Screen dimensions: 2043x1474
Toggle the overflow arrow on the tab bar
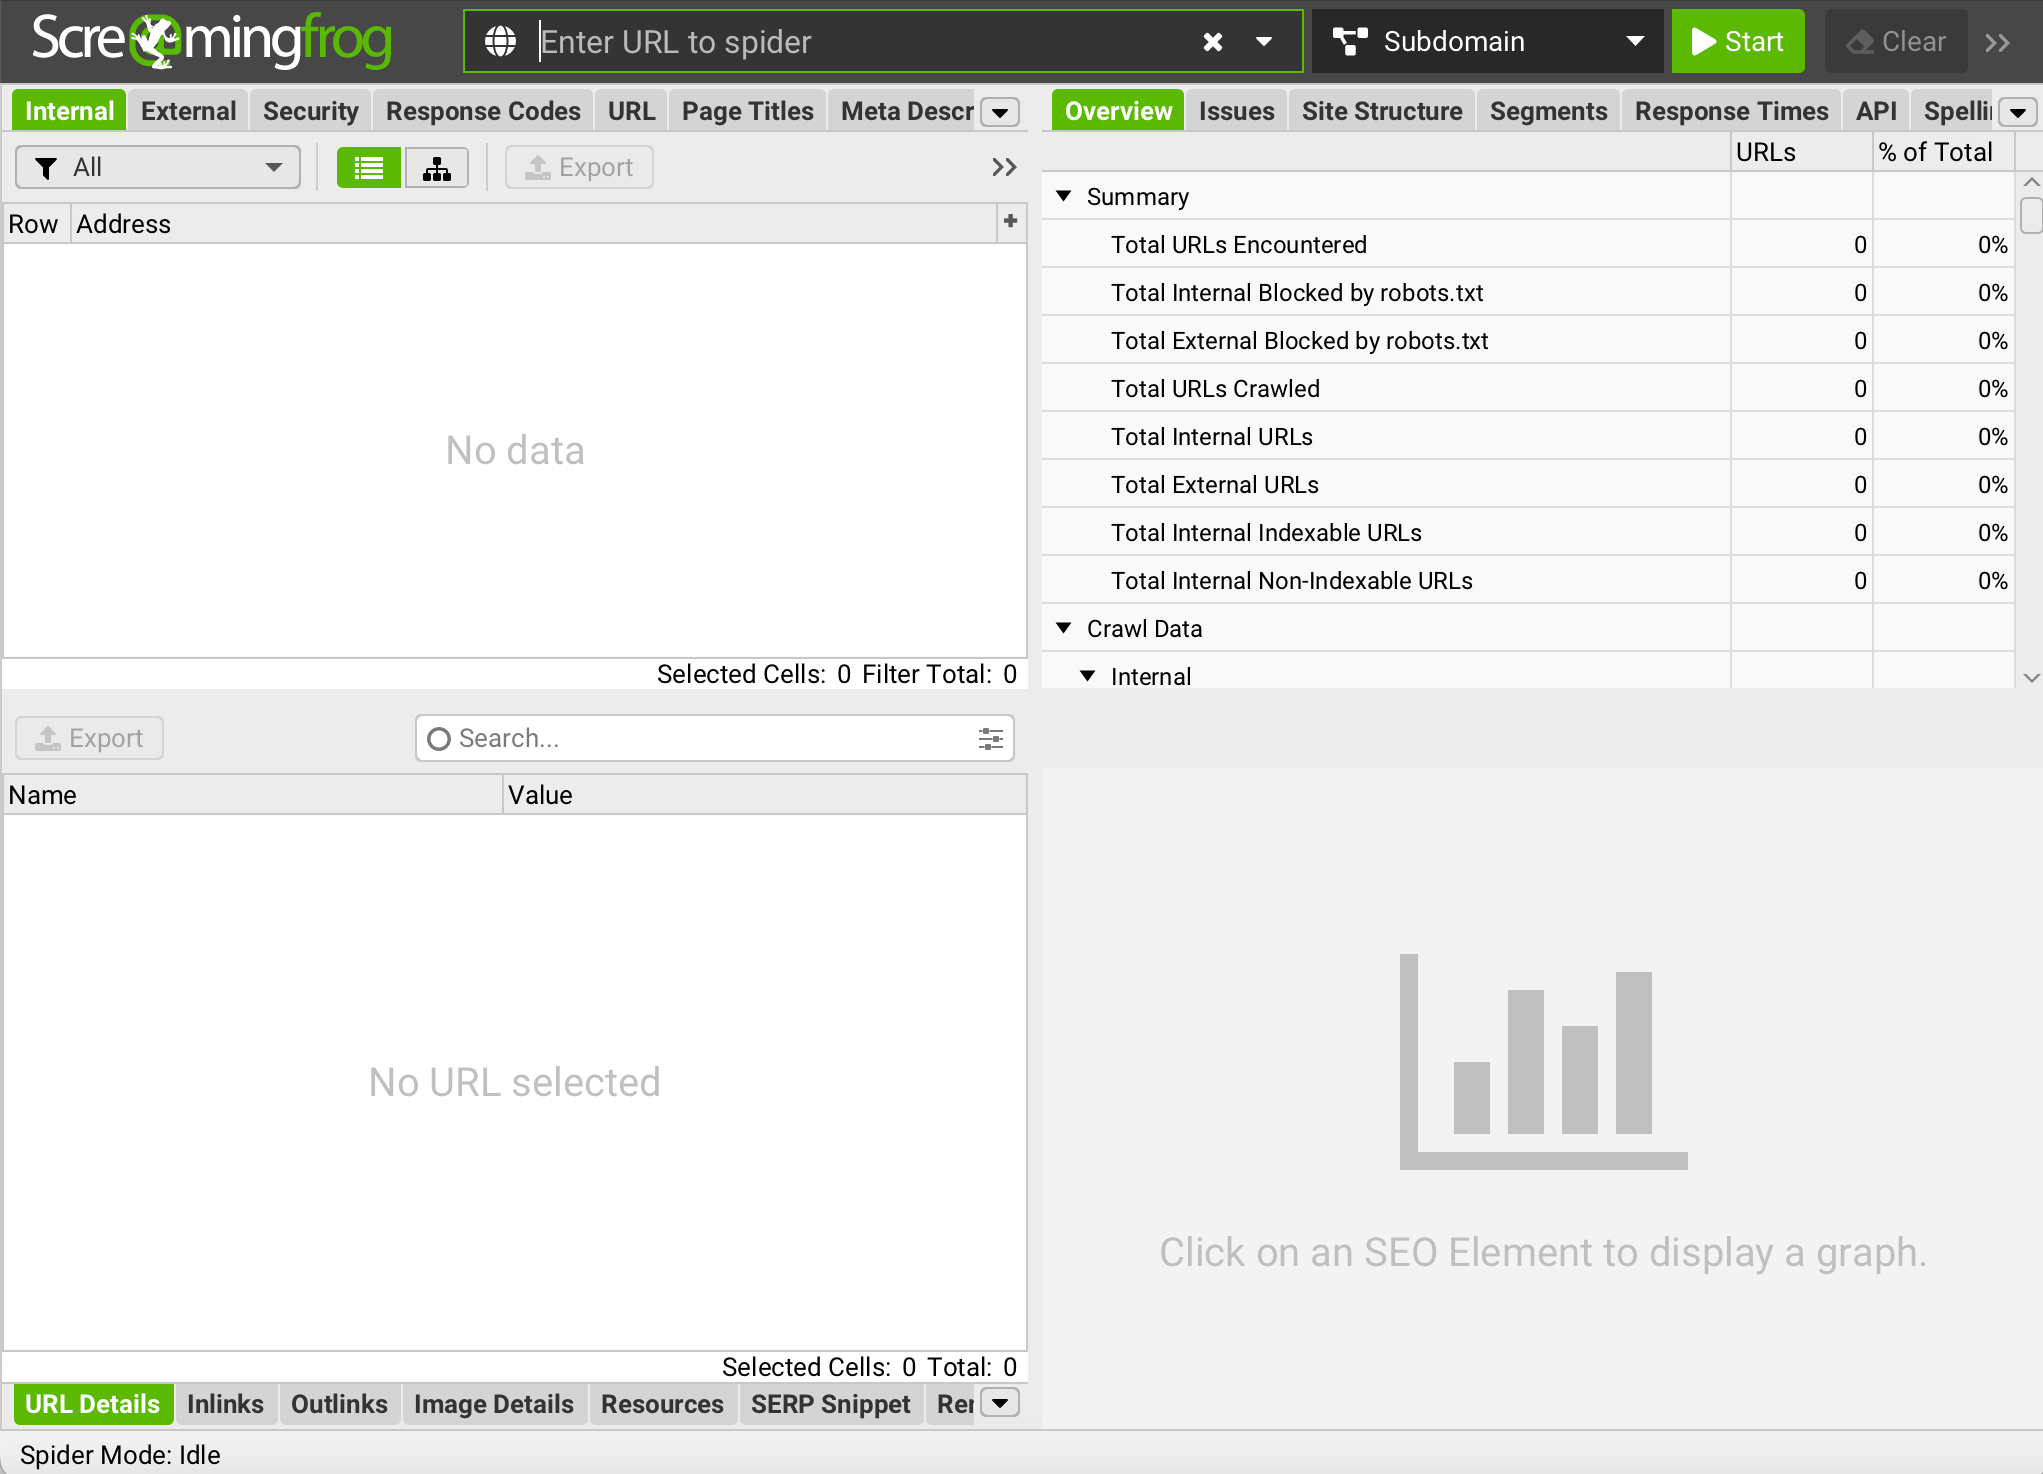(999, 111)
